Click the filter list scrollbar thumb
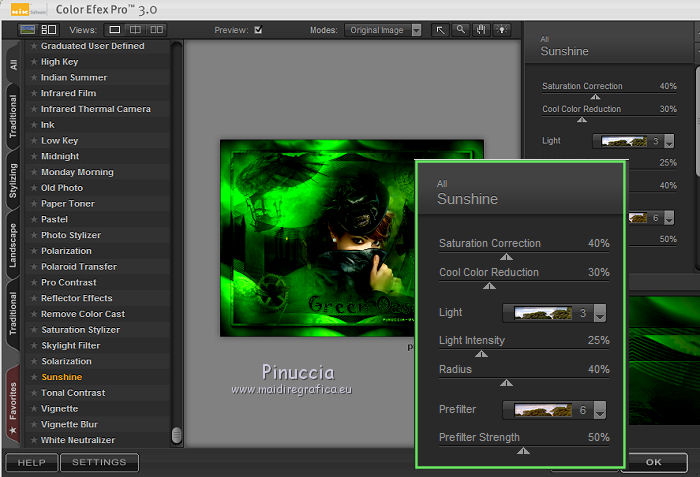Viewport: 700px width, 477px height. pos(177,435)
